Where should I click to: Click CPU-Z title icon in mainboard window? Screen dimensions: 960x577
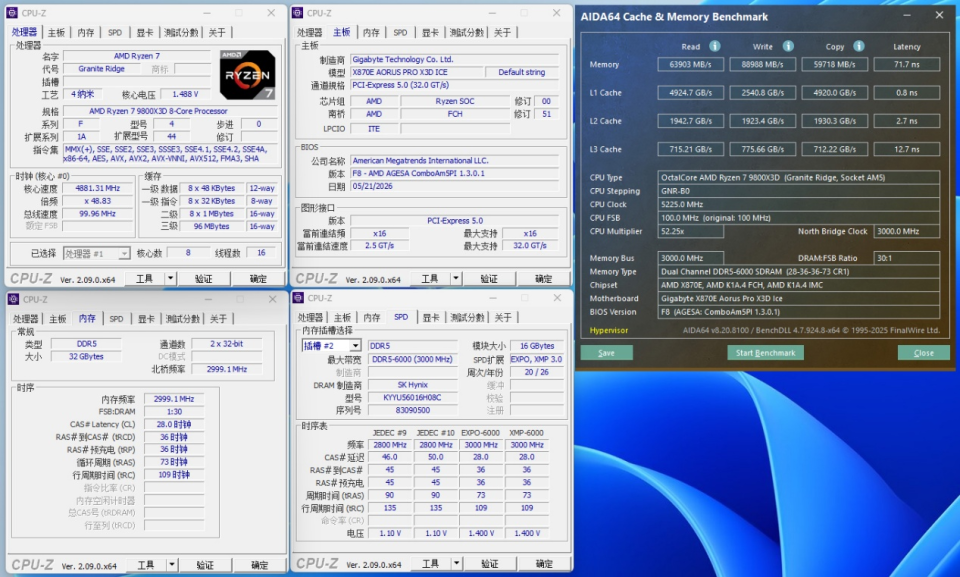click(298, 13)
